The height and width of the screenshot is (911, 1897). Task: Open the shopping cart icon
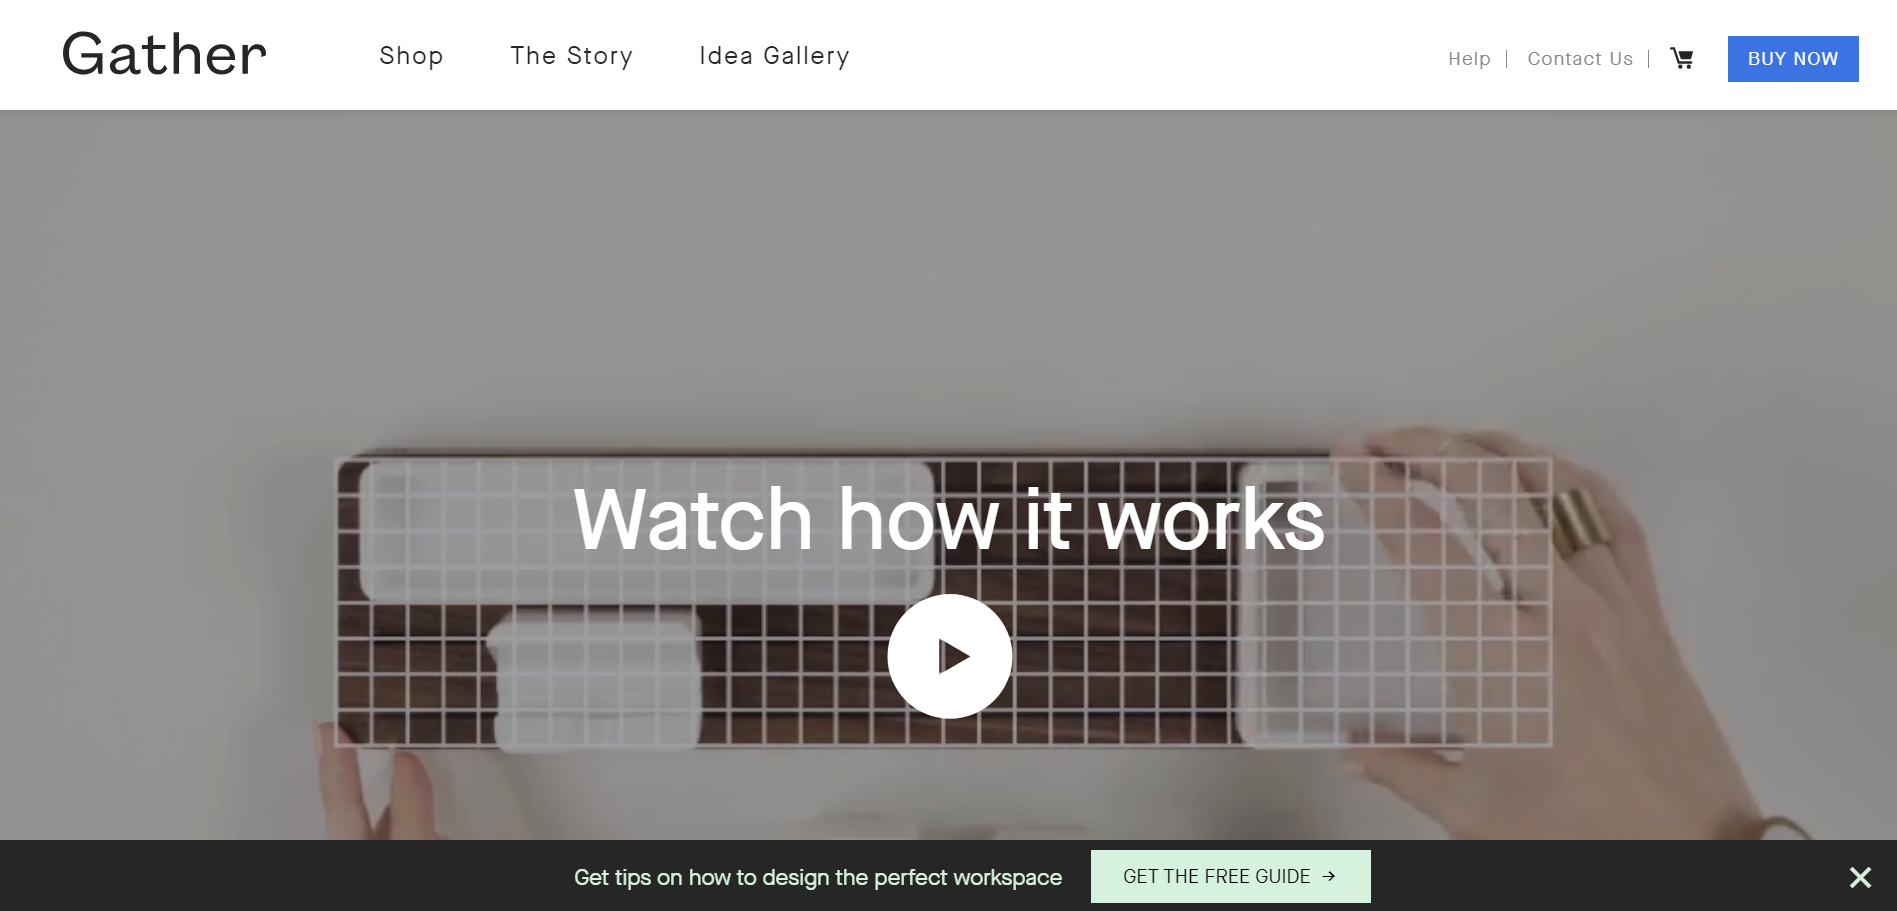pyautogui.click(x=1682, y=59)
